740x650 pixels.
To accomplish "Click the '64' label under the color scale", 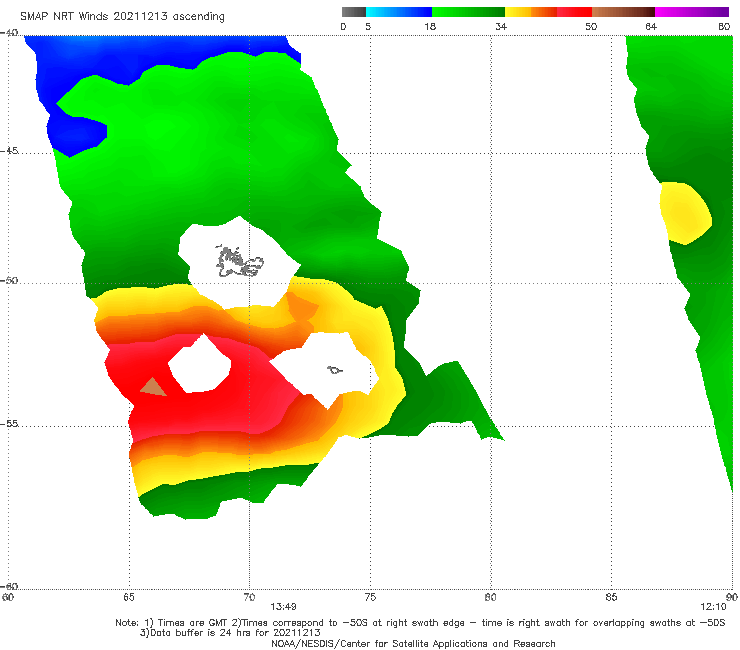I will (651, 26).
